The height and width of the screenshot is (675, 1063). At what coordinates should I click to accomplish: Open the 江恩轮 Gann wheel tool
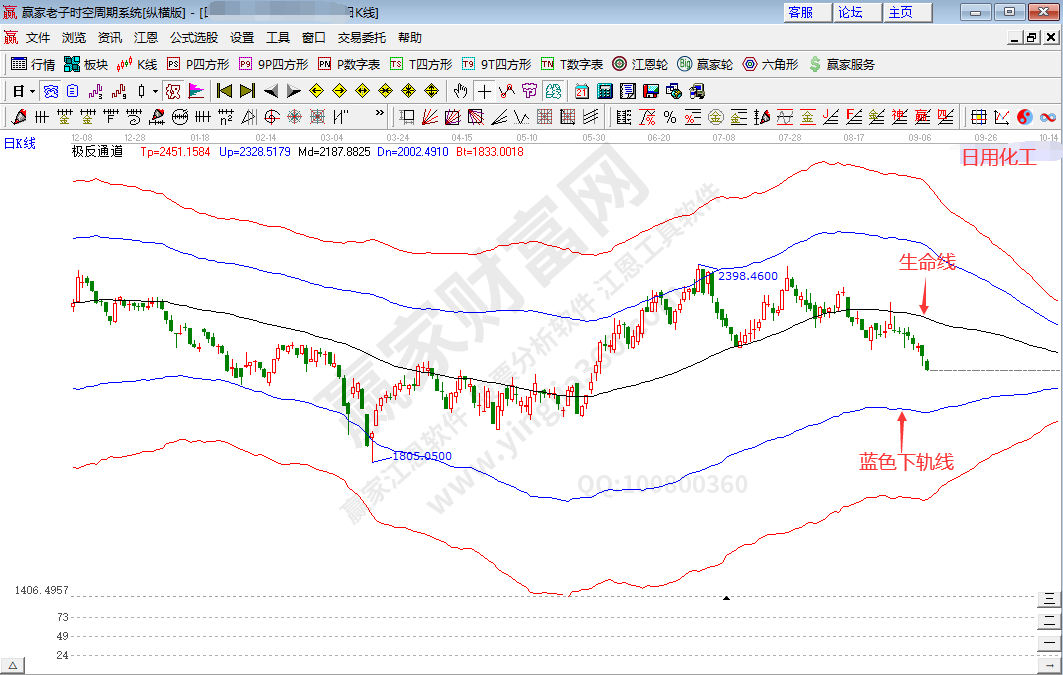pyautogui.click(x=640, y=64)
